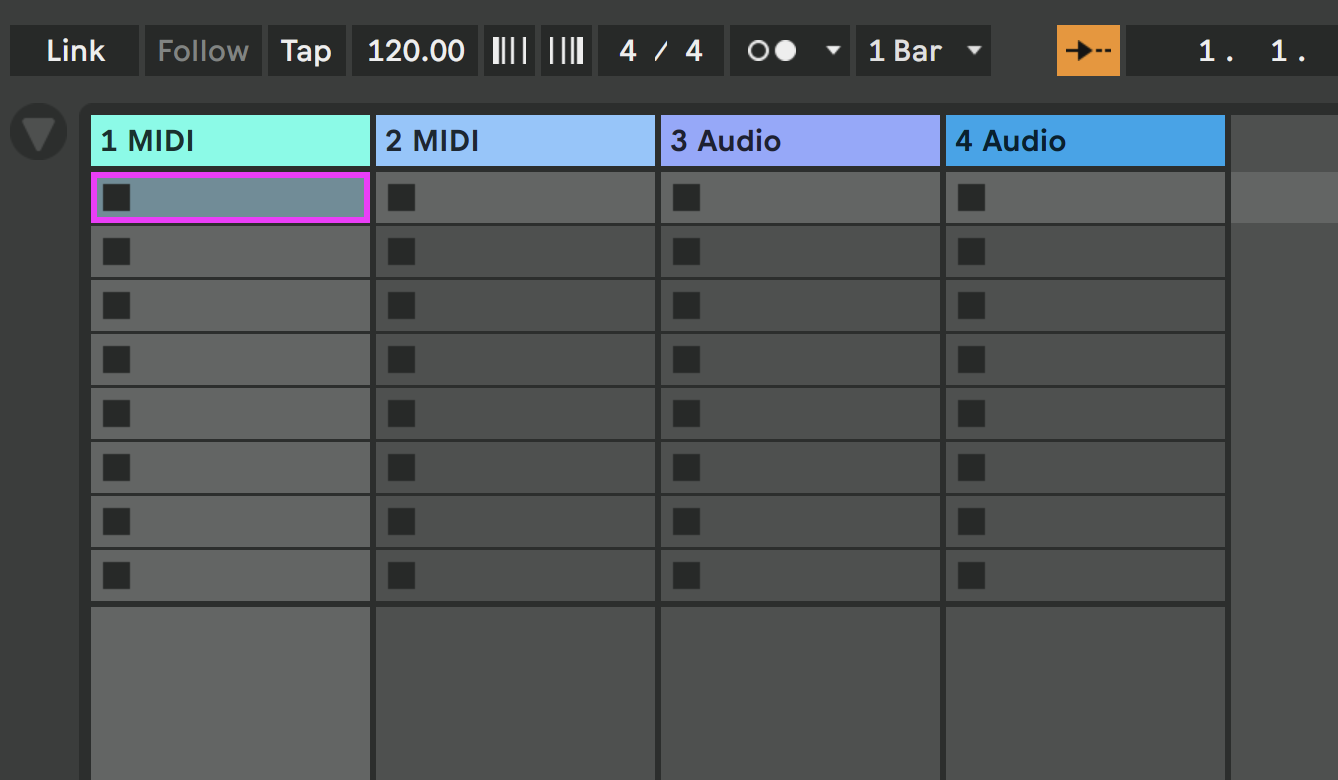Click third slot stop button in 4 Audio
Image resolution: width=1338 pixels, height=780 pixels.
point(972,306)
